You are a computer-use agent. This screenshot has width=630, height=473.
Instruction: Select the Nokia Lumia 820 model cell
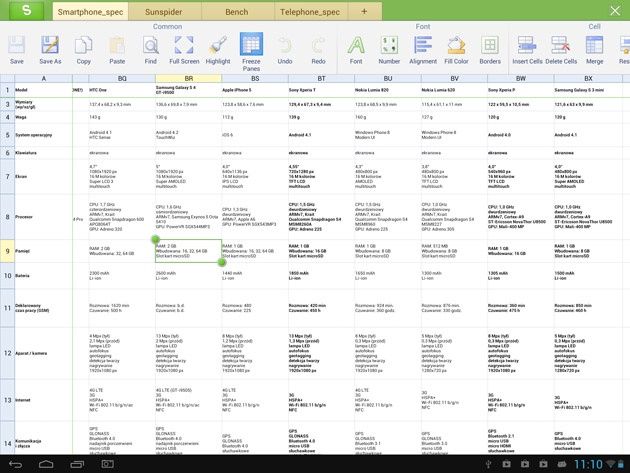(x=388, y=90)
